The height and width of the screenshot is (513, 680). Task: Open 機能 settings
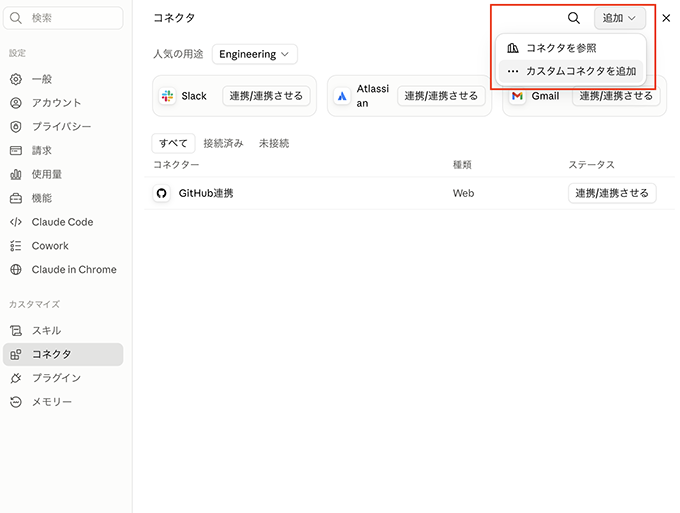(x=63, y=198)
